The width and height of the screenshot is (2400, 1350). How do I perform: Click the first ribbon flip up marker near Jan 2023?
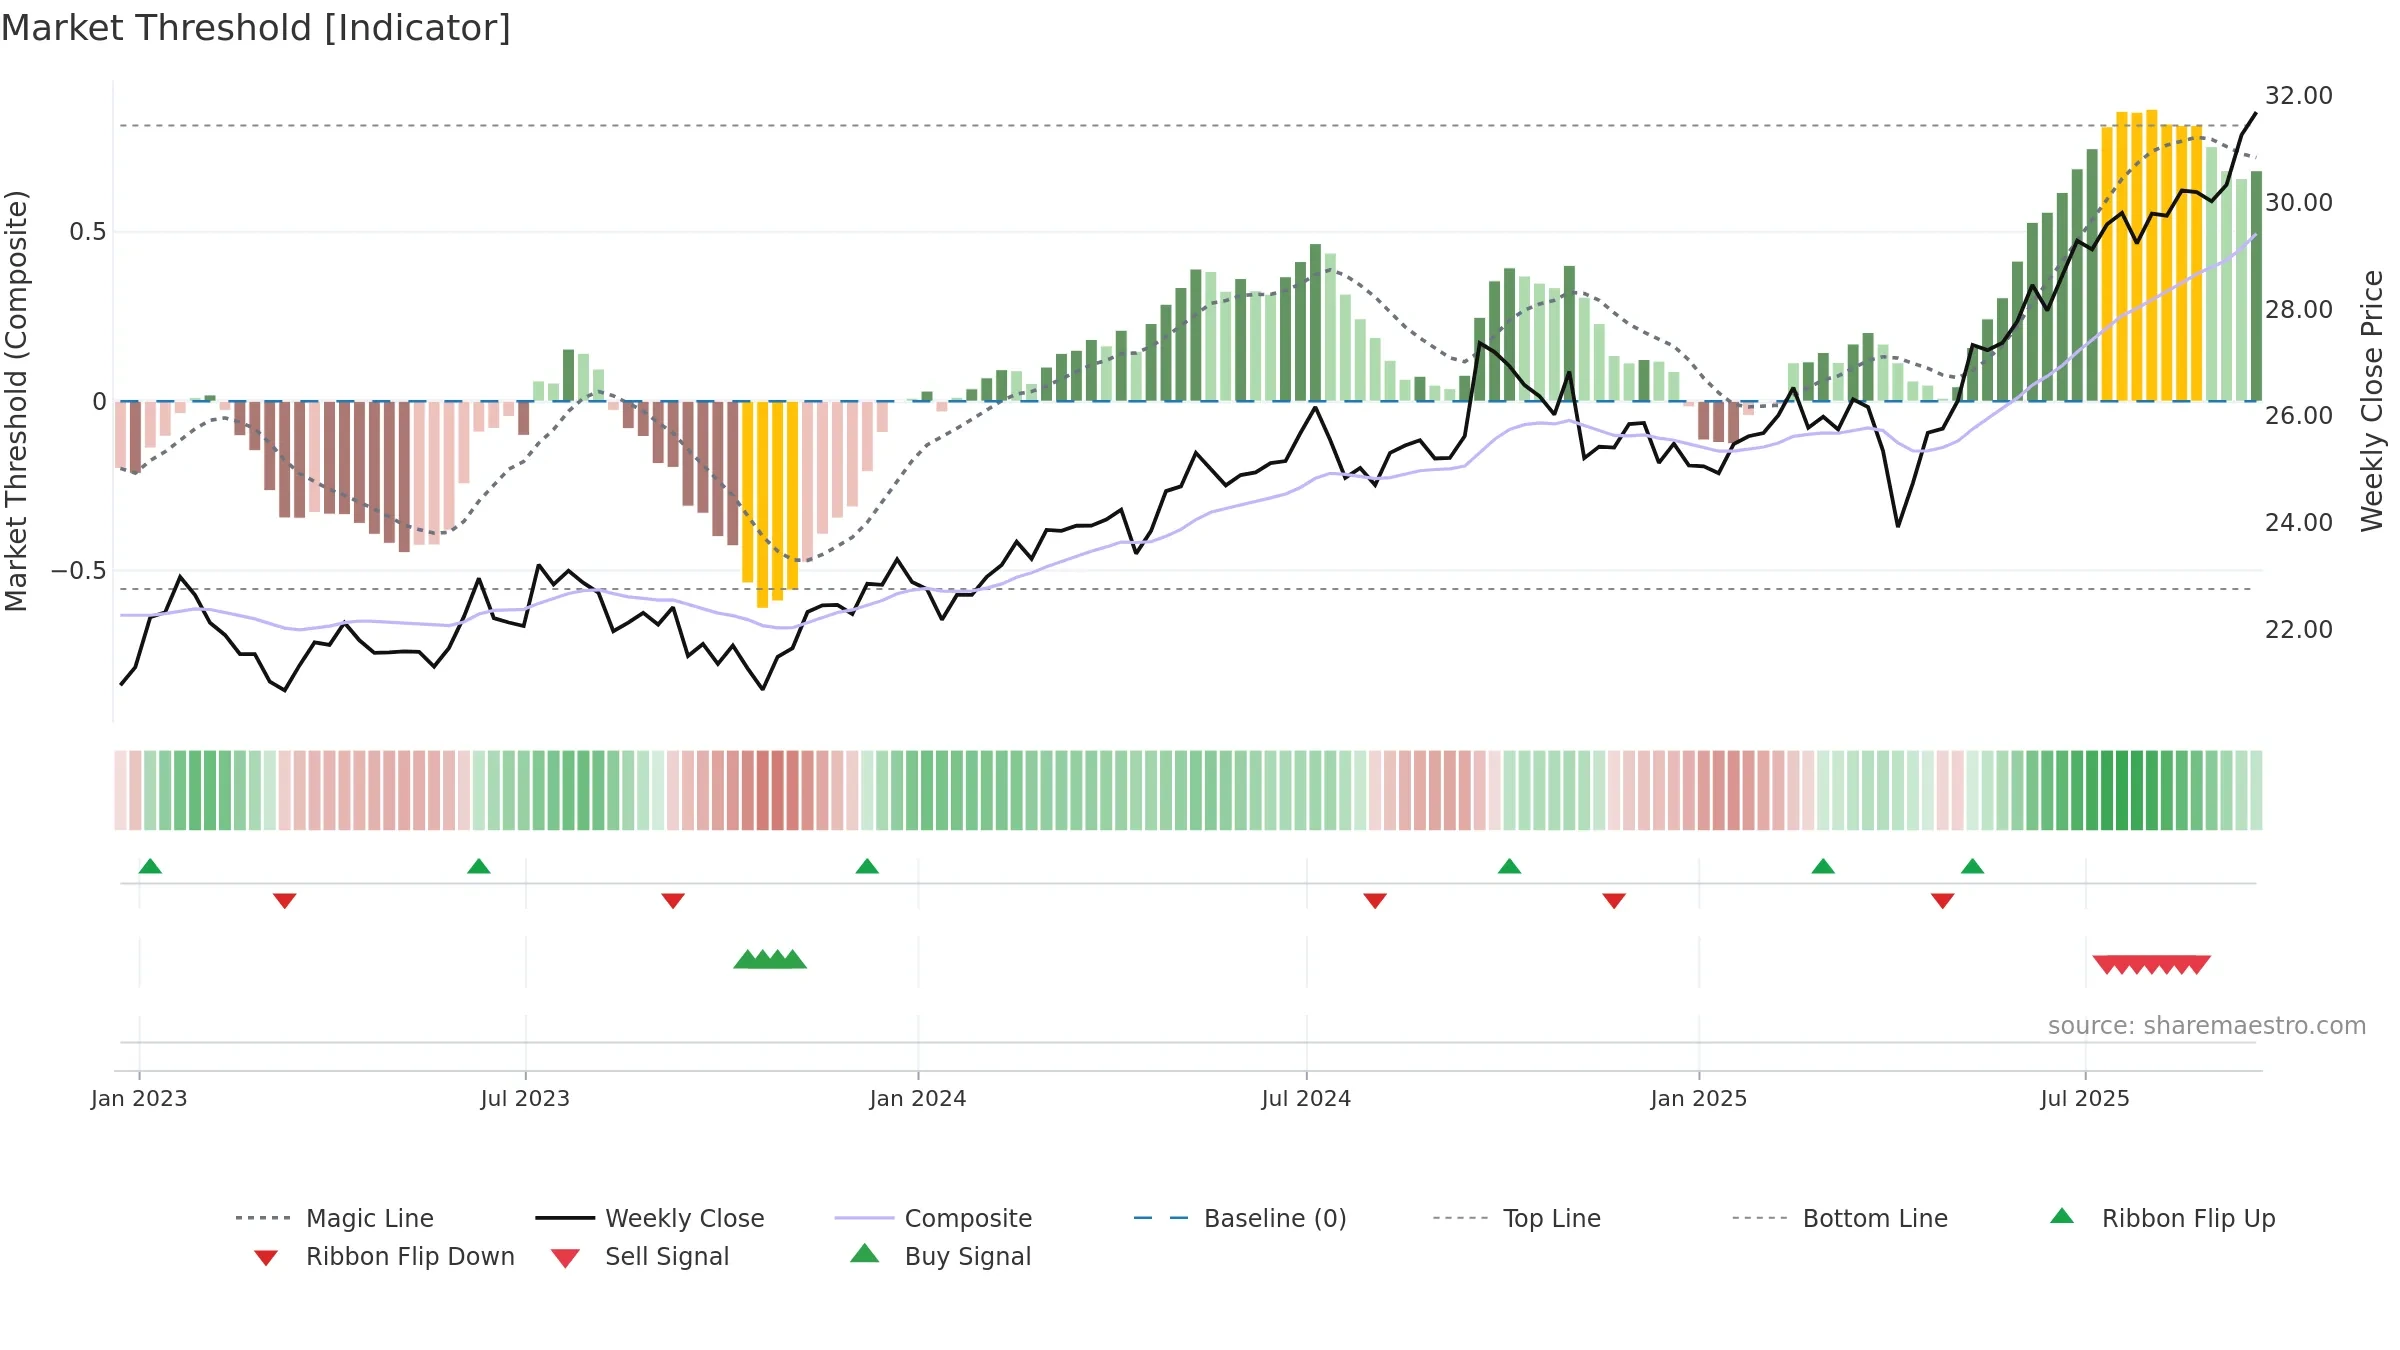[150, 866]
